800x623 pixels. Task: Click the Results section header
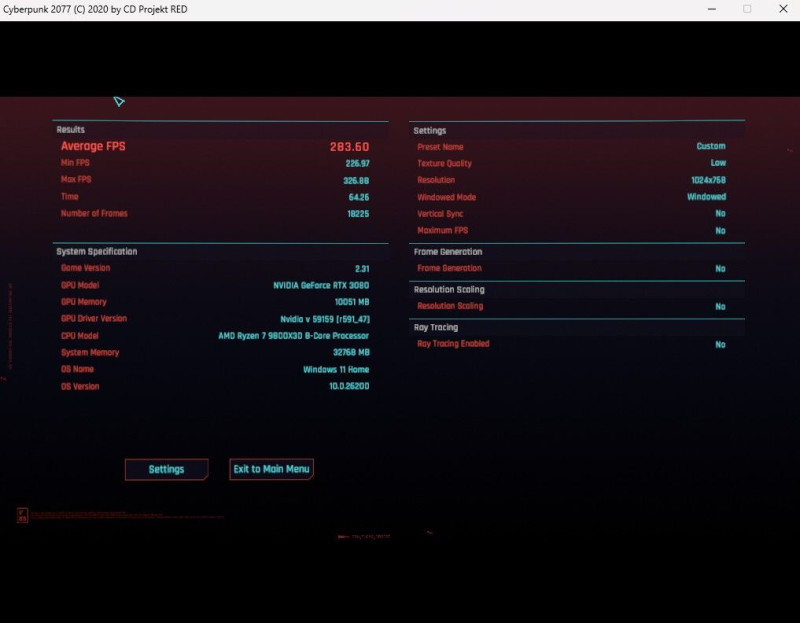pos(70,130)
